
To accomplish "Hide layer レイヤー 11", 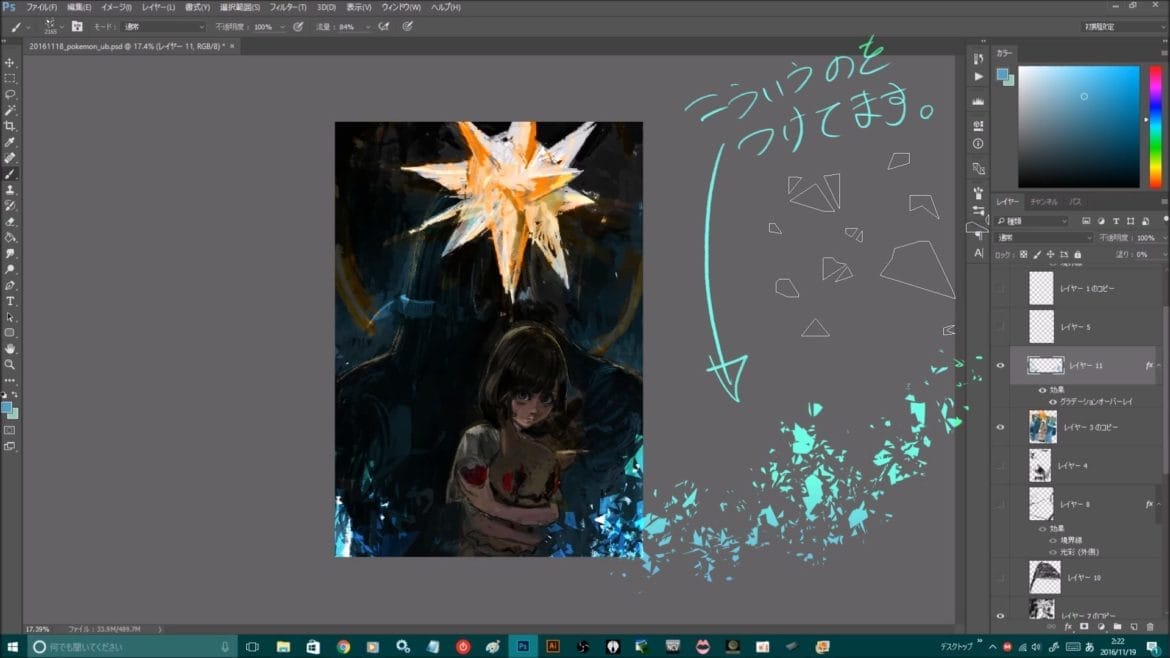I will (x=1000, y=365).
